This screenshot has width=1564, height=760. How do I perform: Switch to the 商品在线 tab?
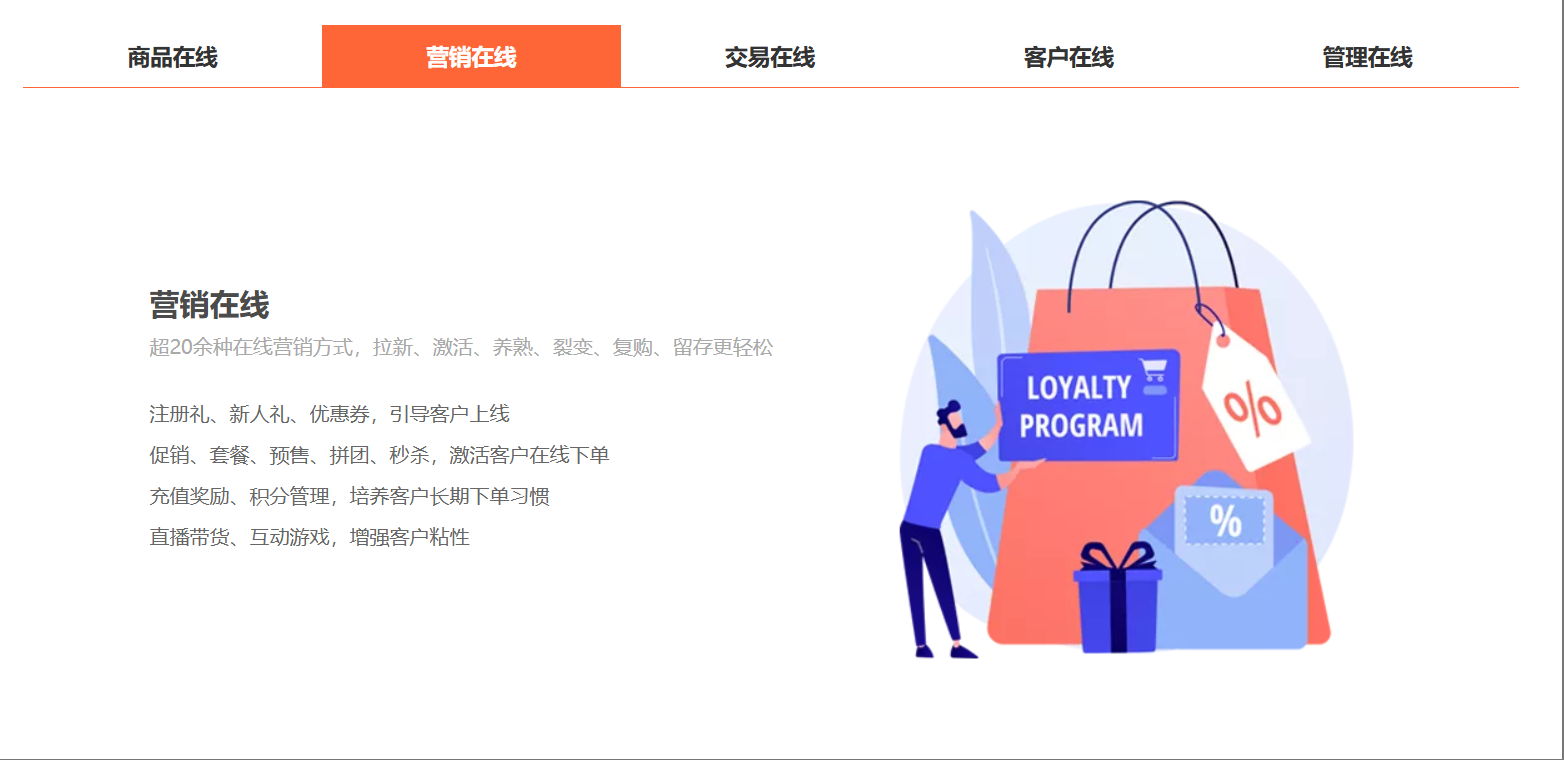pos(172,57)
